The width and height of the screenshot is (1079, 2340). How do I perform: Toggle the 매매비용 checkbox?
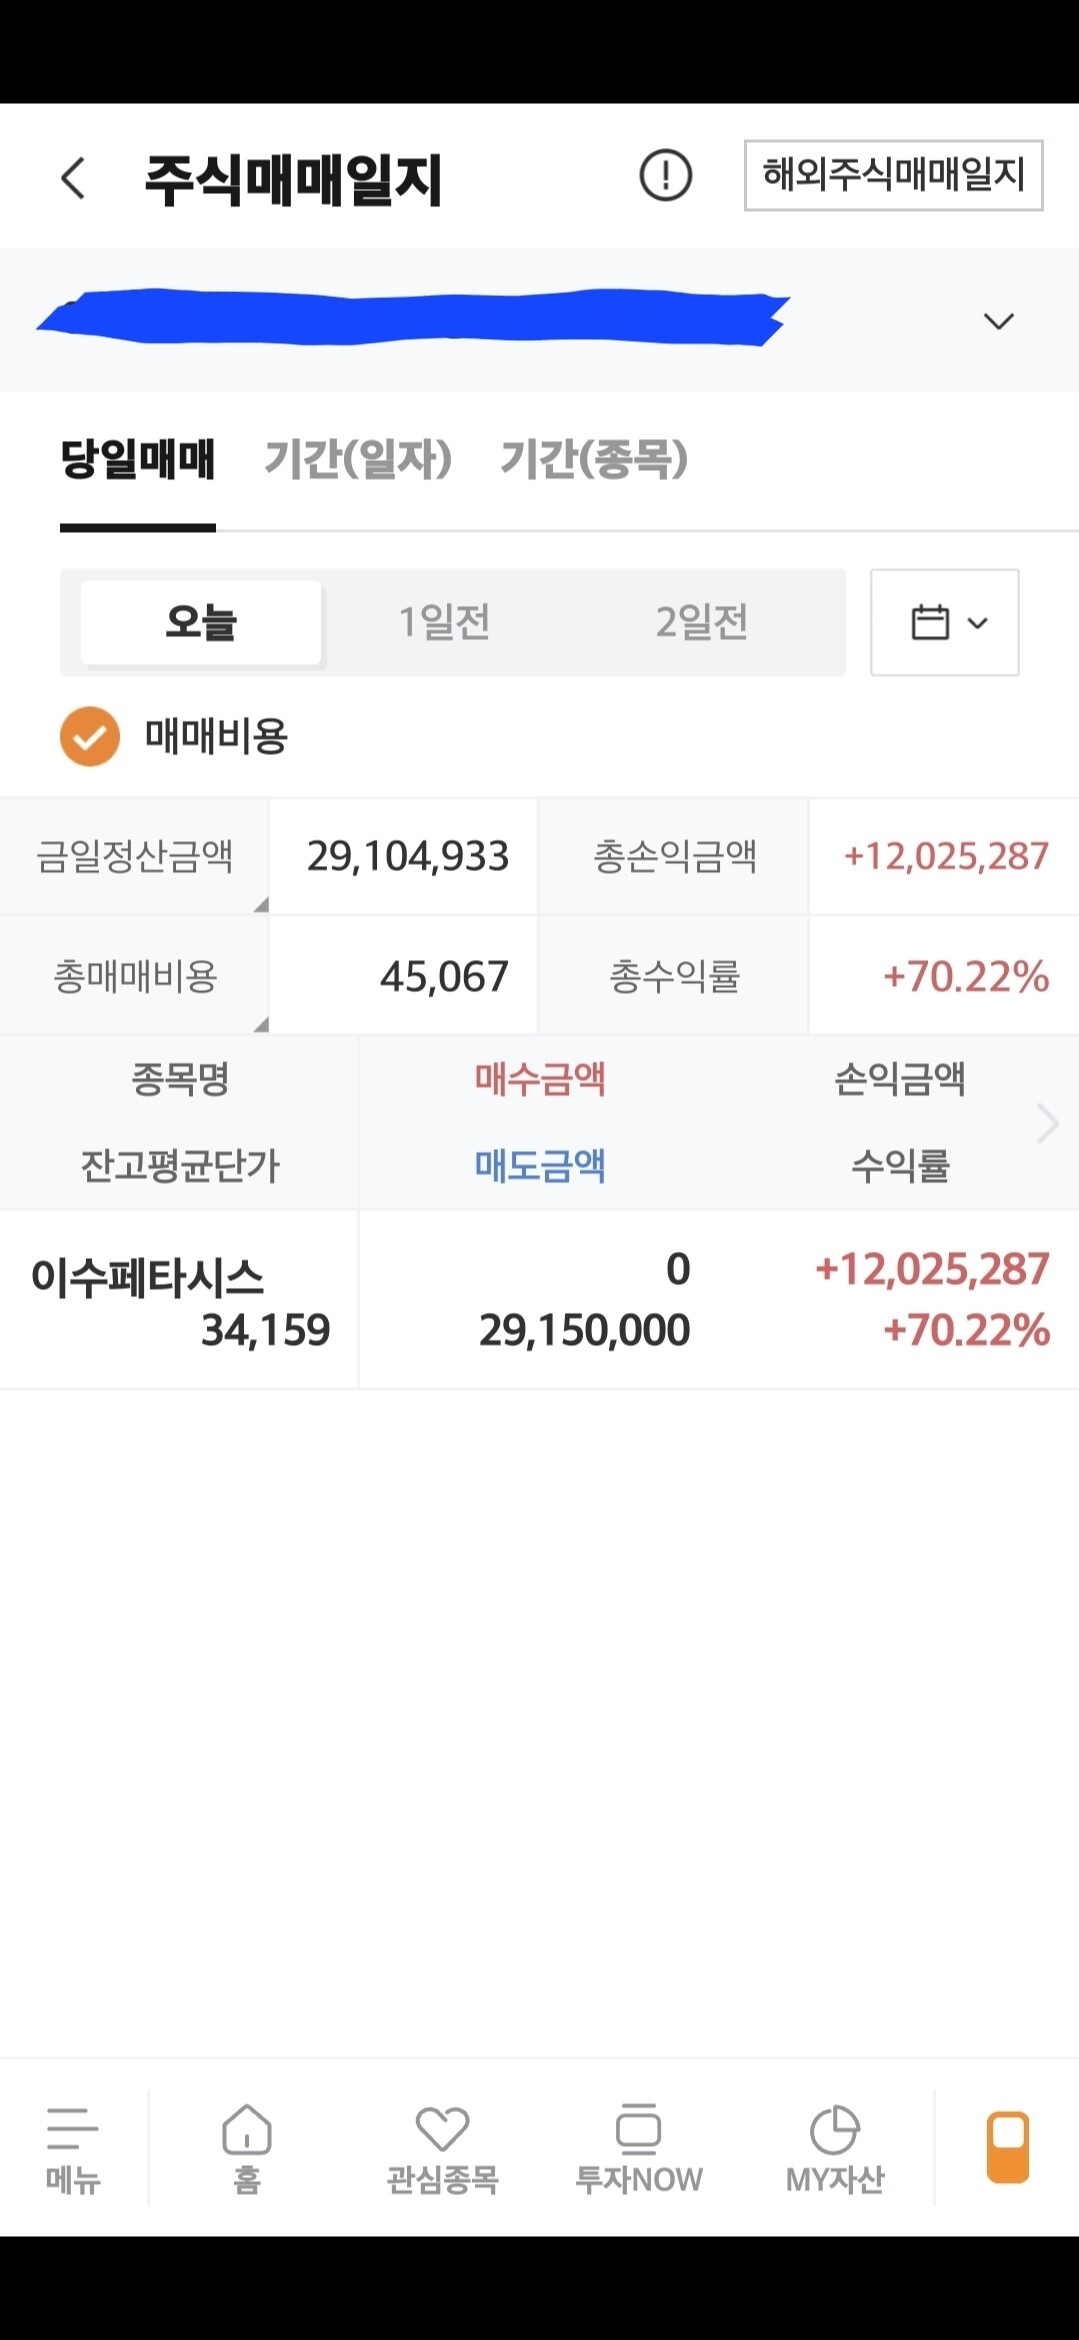(90, 736)
